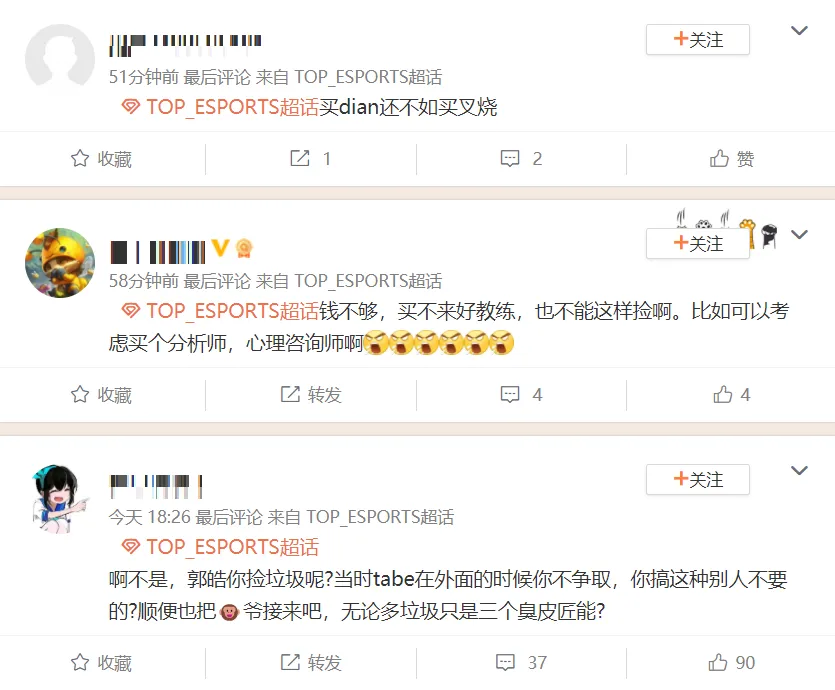Viewport: 835px width, 690px height.
Task: Like the third post with 90 likes
Action: (x=732, y=662)
